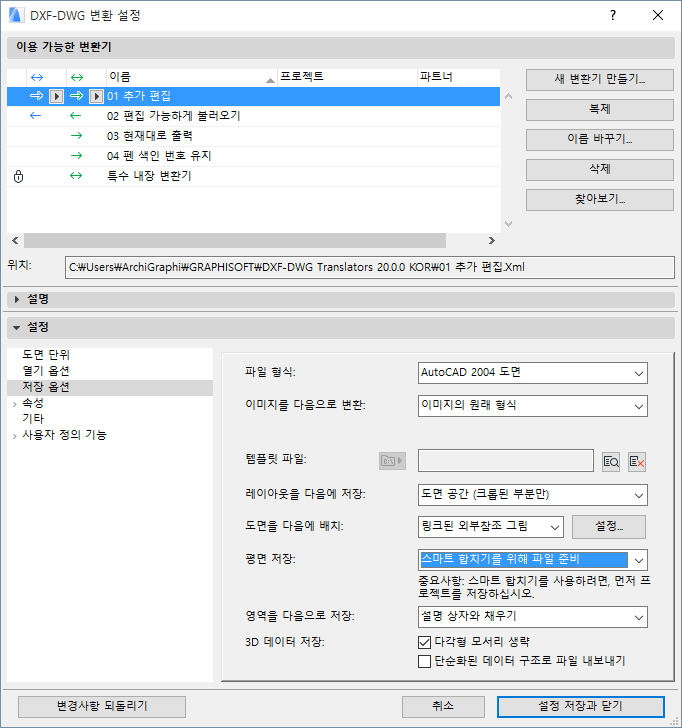The width and height of the screenshot is (682, 728).
Task: Click blue left arrow in 02 편집 가능하게 불러오기 row
Action: [x=36, y=116]
